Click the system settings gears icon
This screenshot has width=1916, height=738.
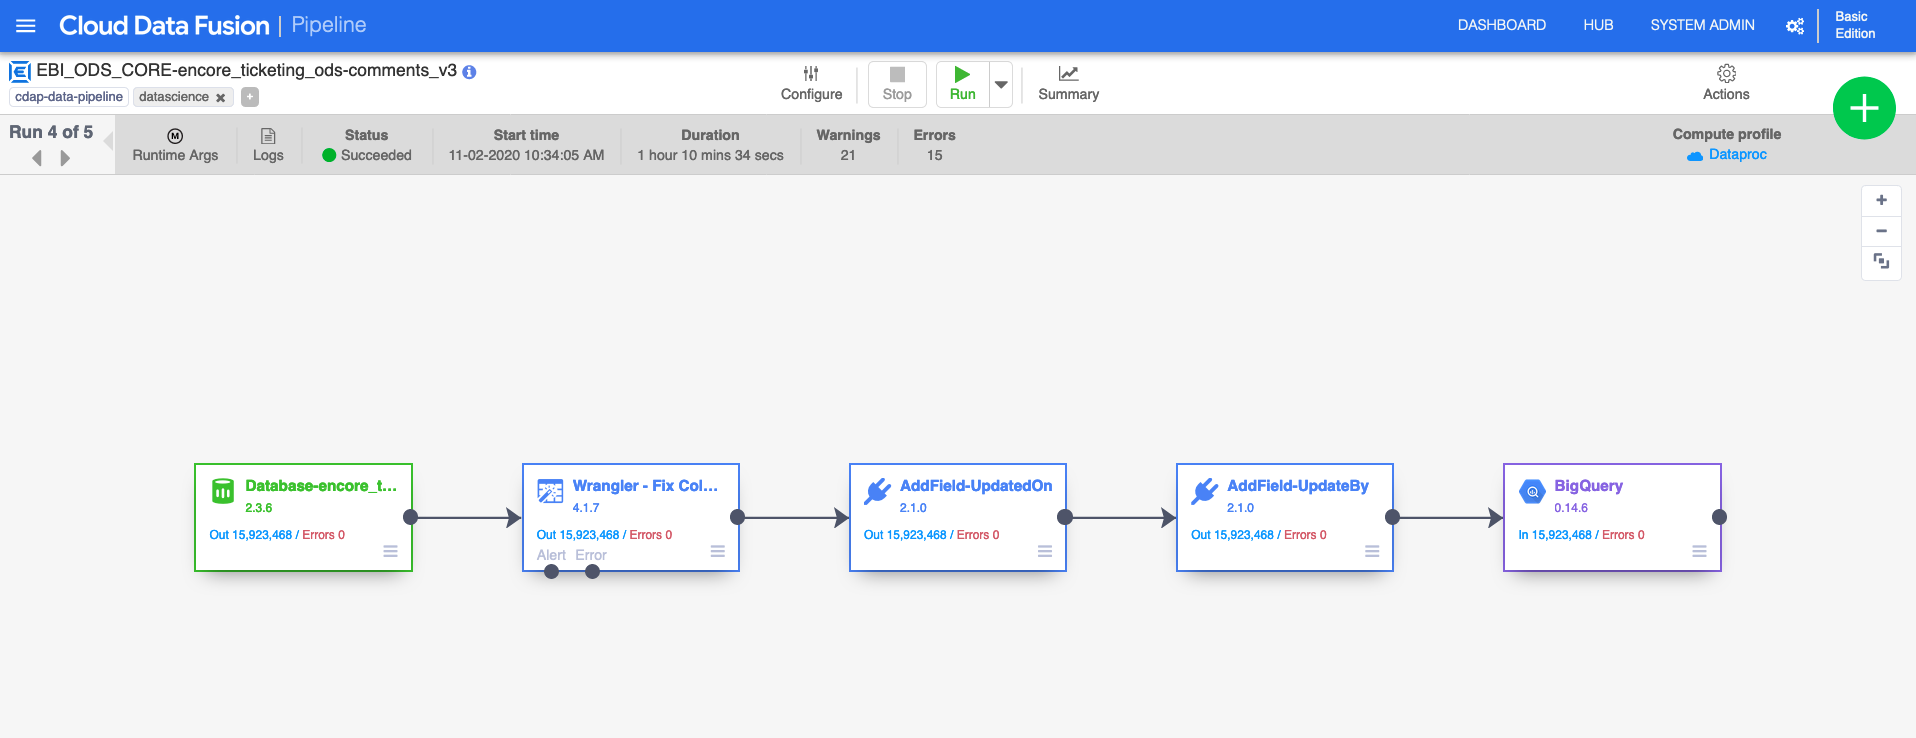coord(1795,26)
